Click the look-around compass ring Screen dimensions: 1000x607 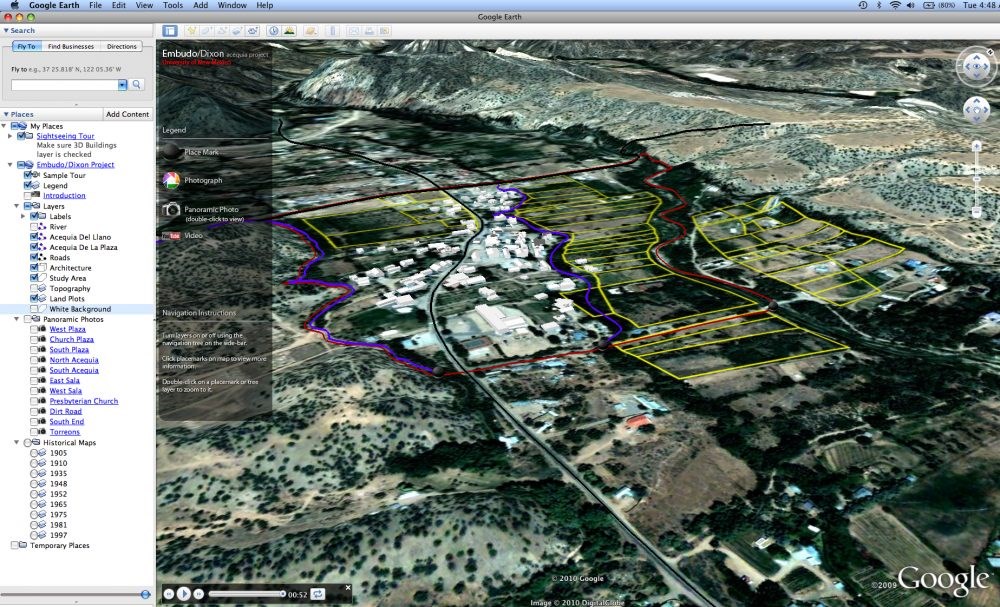click(x=976, y=66)
